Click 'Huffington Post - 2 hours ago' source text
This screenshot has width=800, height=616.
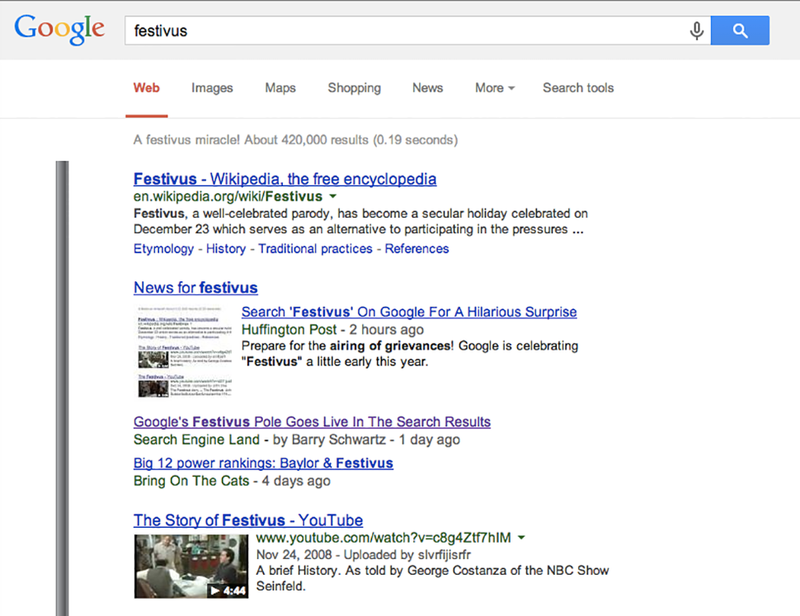click(x=333, y=330)
